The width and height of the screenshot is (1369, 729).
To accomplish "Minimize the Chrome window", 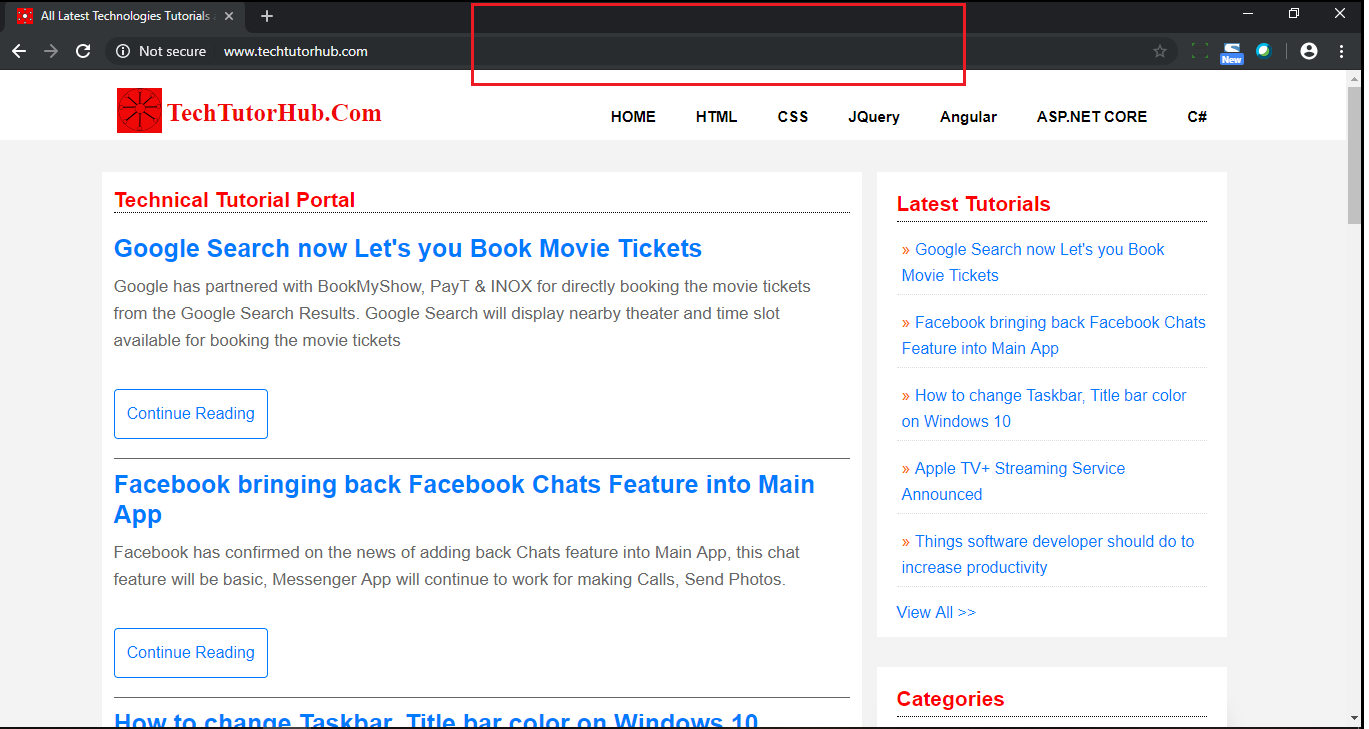I will tap(1248, 14).
